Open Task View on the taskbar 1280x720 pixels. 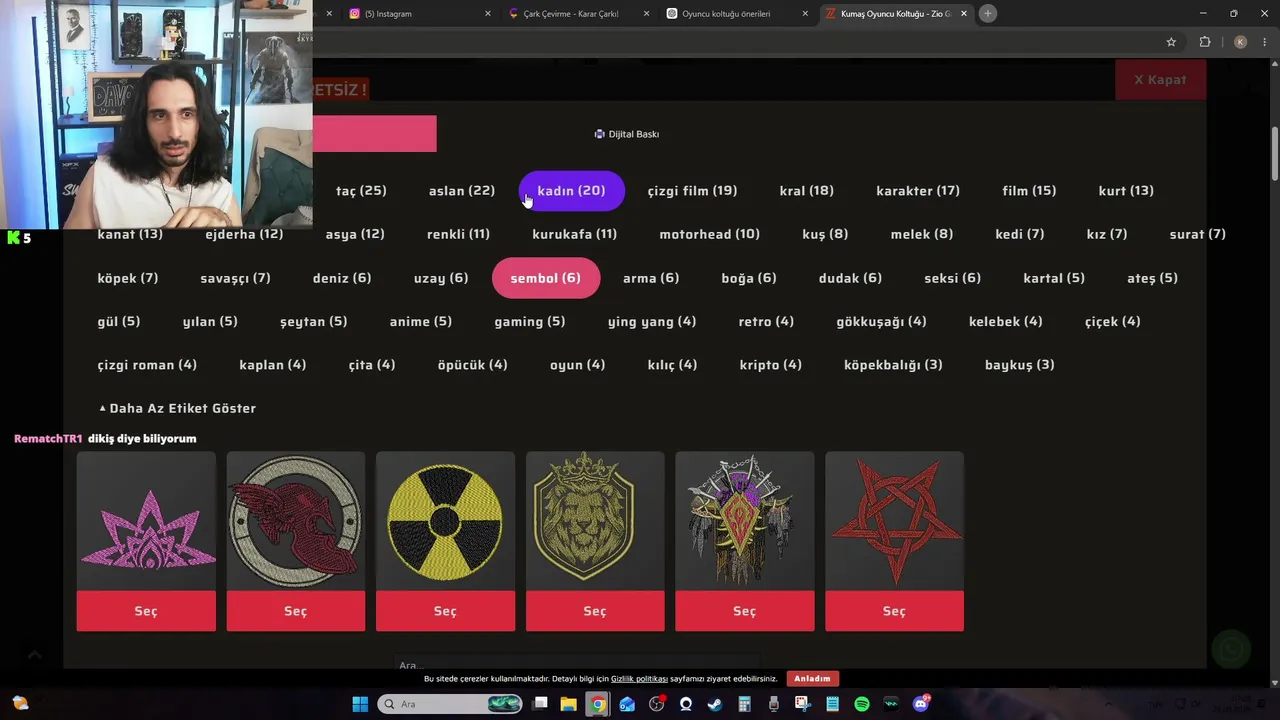tap(541, 704)
